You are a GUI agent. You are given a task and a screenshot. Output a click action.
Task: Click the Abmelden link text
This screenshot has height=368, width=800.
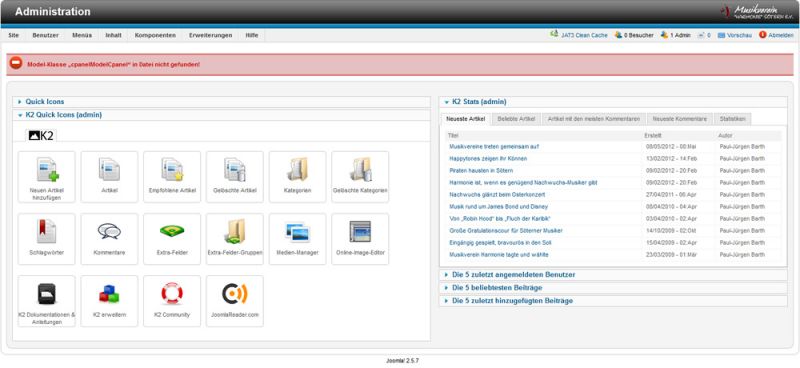(781, 35)
